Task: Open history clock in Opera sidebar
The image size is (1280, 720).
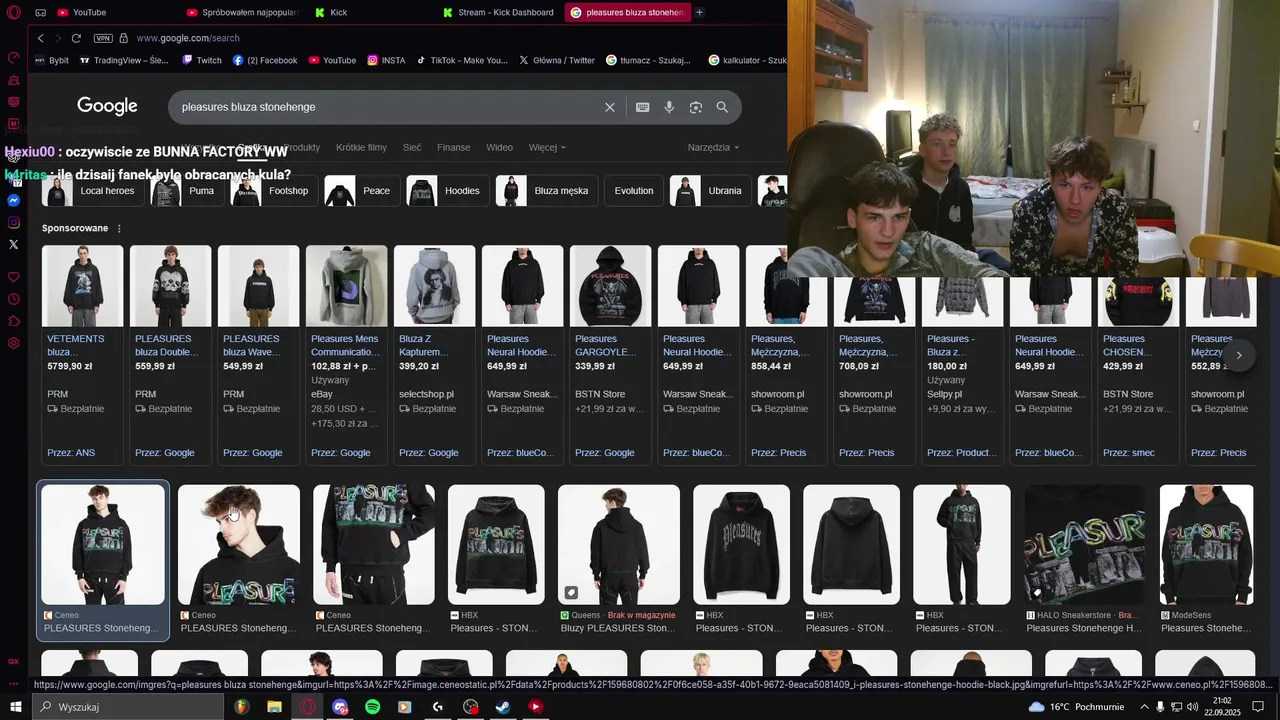Action: pos(14,299)
